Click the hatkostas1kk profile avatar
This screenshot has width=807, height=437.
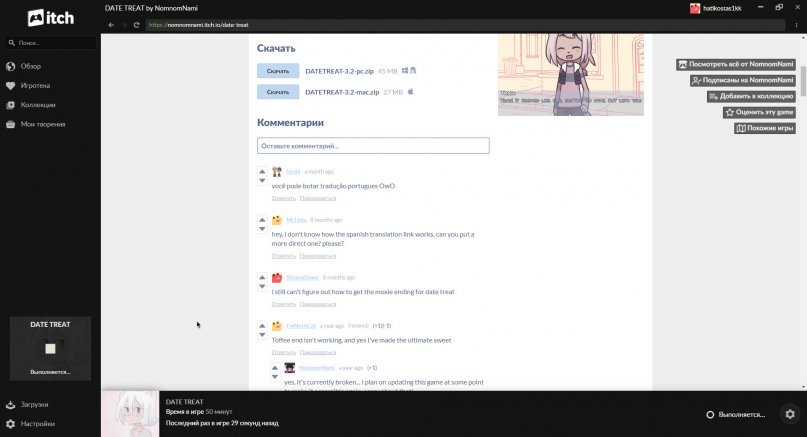695,8
